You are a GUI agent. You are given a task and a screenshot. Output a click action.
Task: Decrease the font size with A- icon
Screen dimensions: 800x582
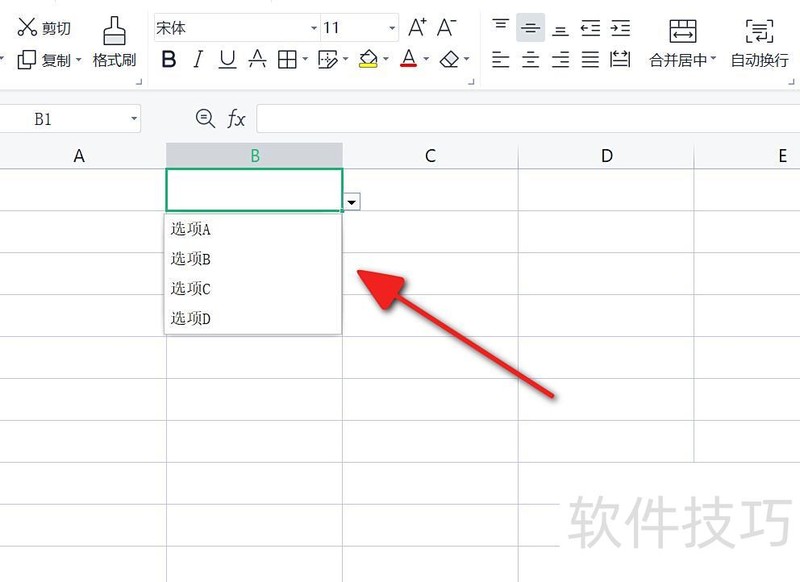(447, 27)
